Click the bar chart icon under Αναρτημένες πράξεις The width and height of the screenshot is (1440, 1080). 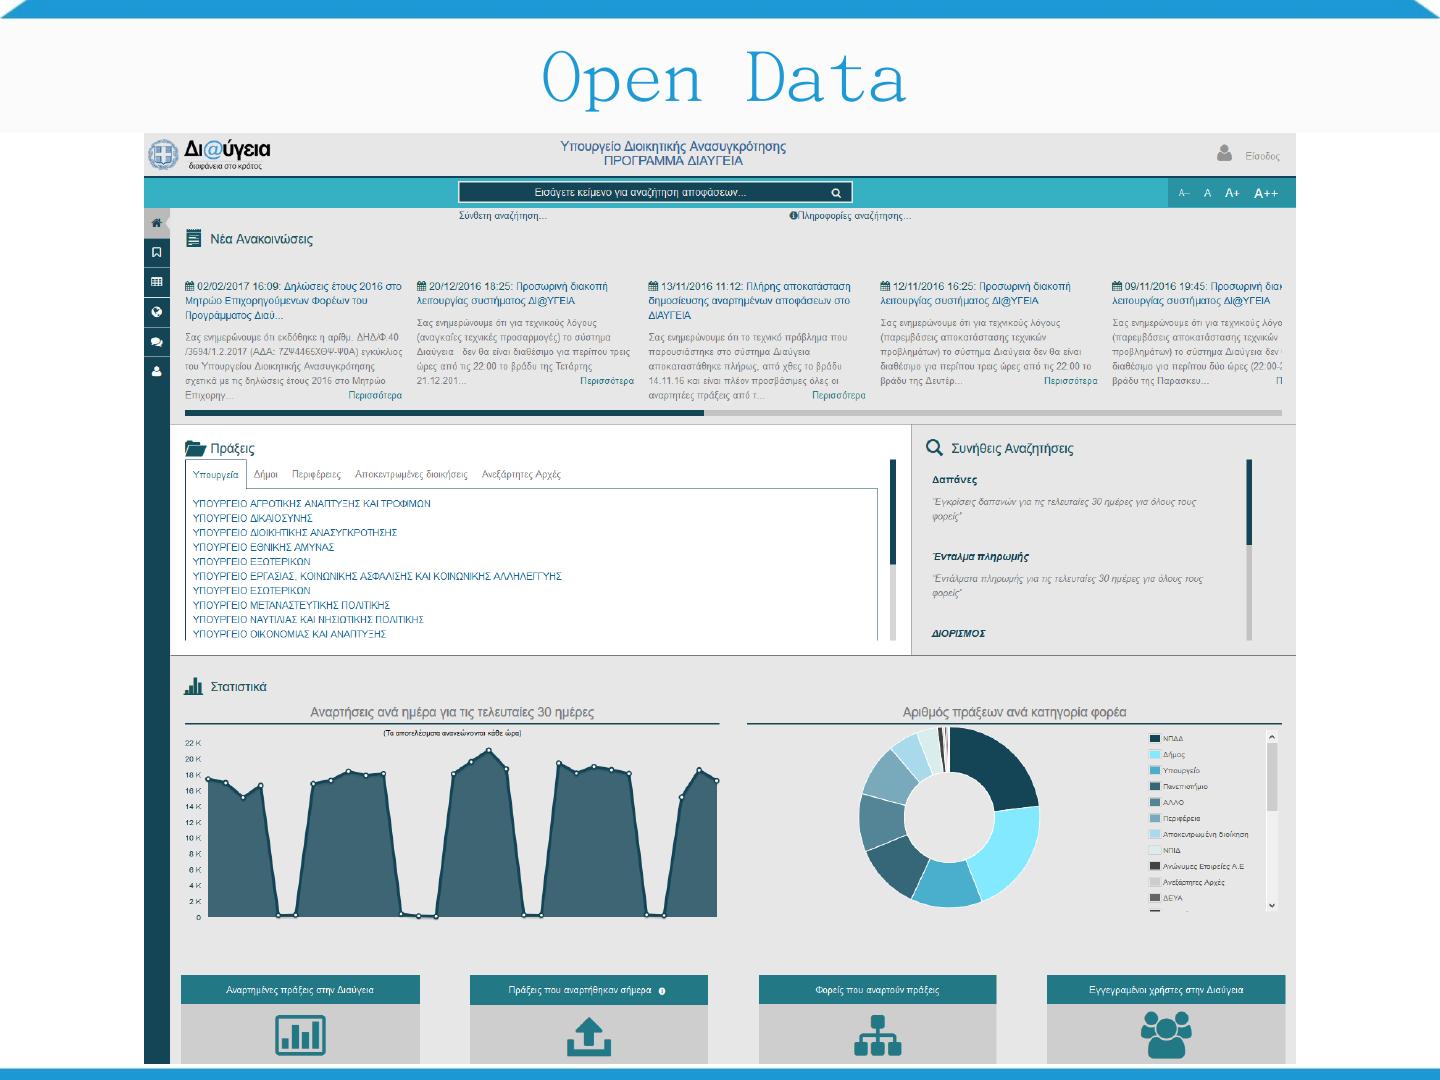click(x=300, y=1035)
